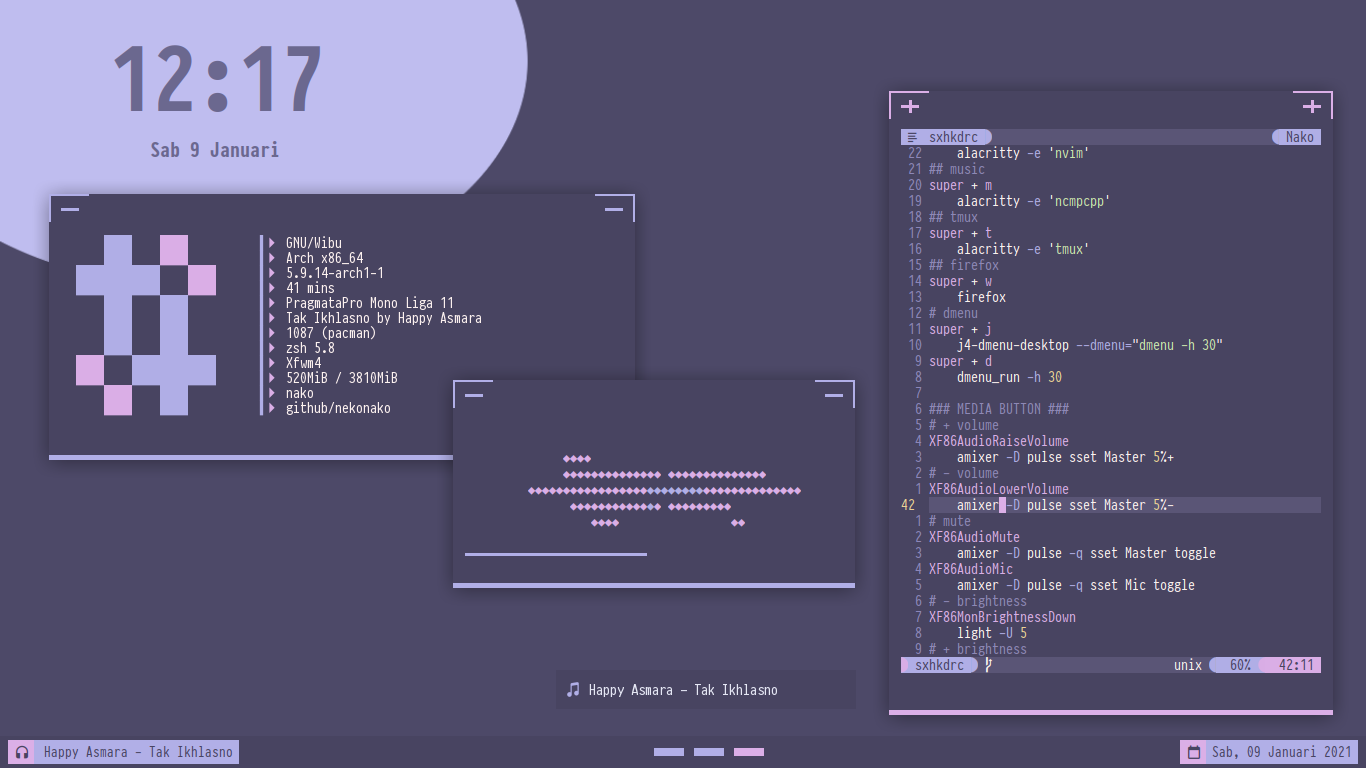Place cursor on the ## tmux comment line
This screenshot has height=768, width=1366.
953,217
